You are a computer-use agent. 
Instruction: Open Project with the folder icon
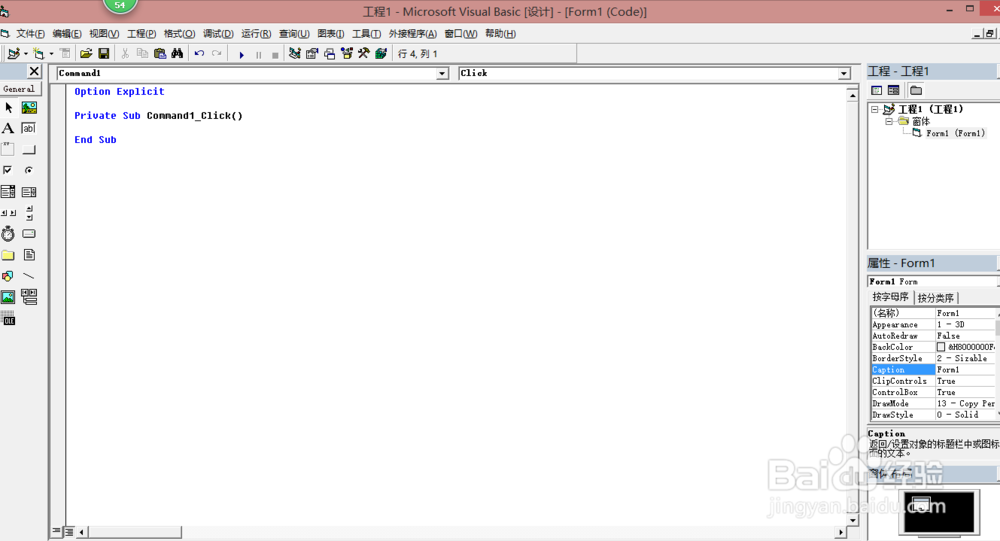coord(86,54)
